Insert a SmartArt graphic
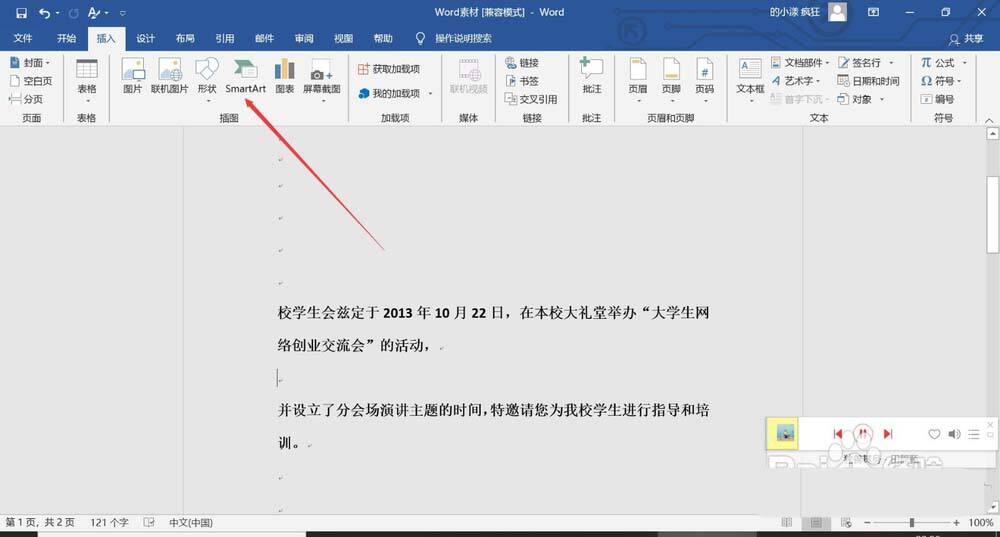 click(246, 77)
